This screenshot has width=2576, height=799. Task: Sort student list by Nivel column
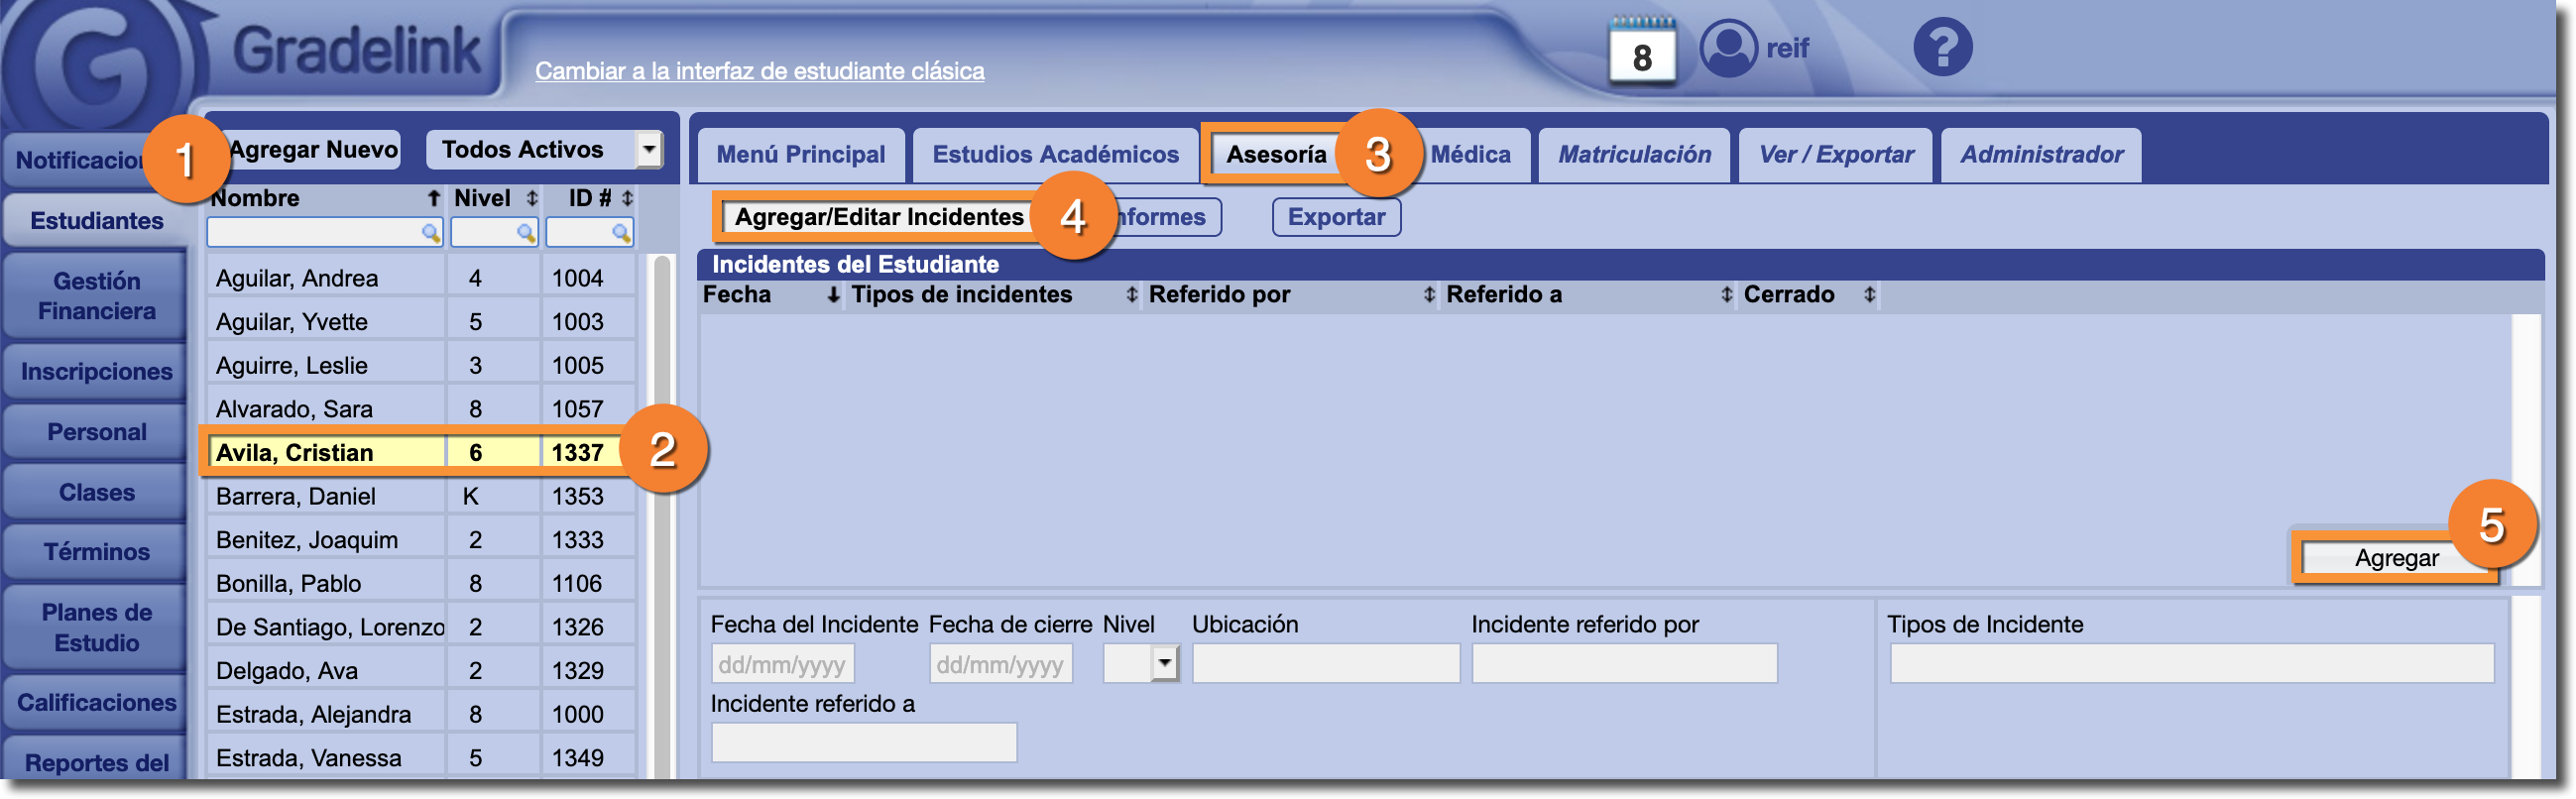tap(532, 198)
